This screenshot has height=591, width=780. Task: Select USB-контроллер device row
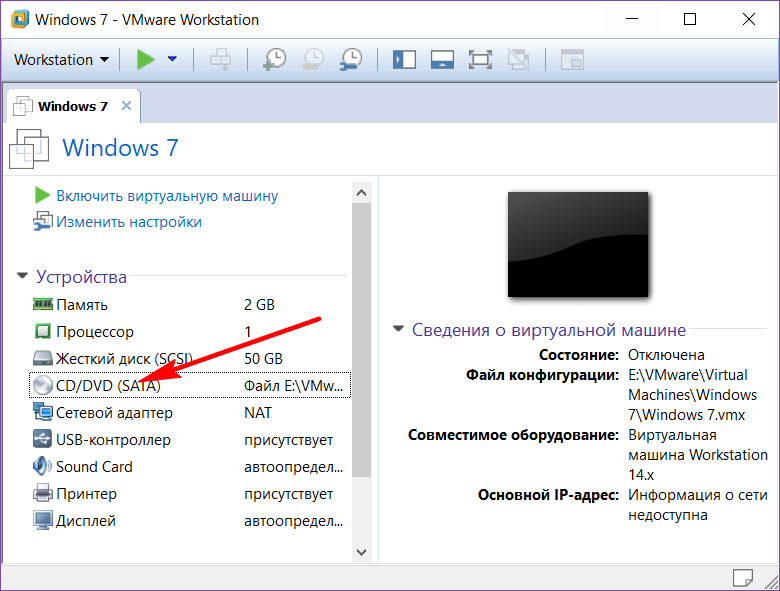(190, 440)
